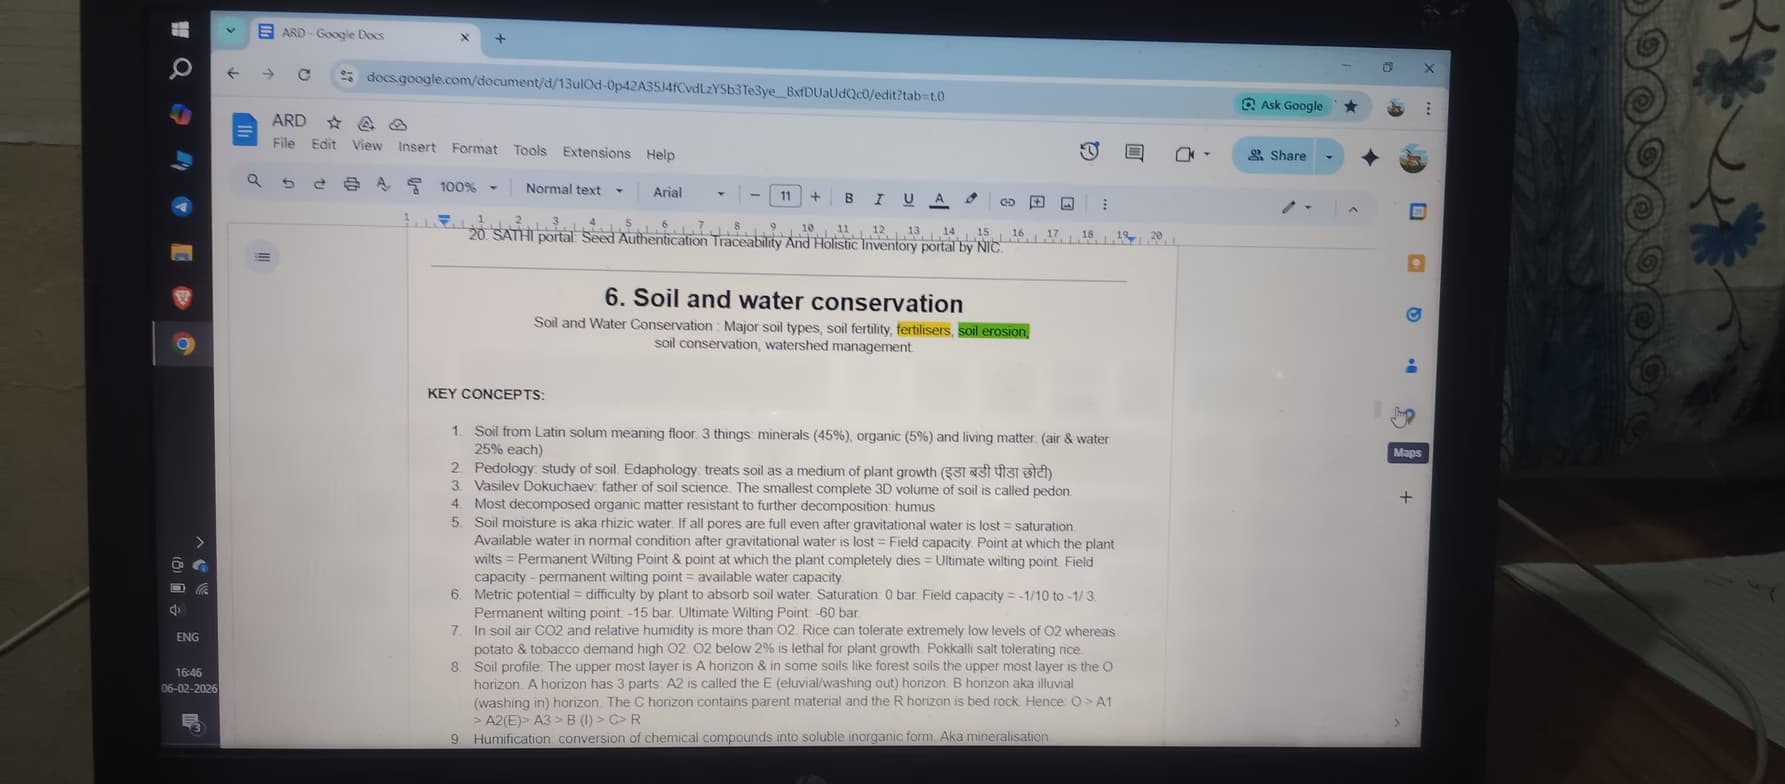Open the Extensions menu
The width and height of the screenshot is (1785, 784).
click(596, 153)
